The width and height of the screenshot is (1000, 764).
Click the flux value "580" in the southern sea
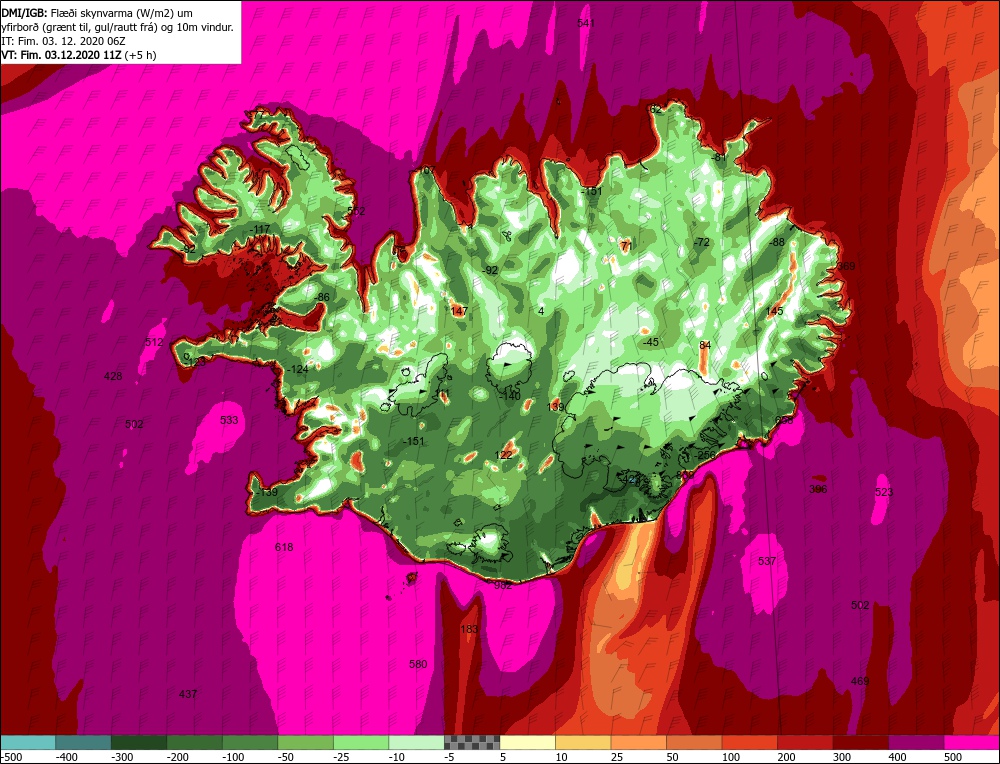point(418,665)
